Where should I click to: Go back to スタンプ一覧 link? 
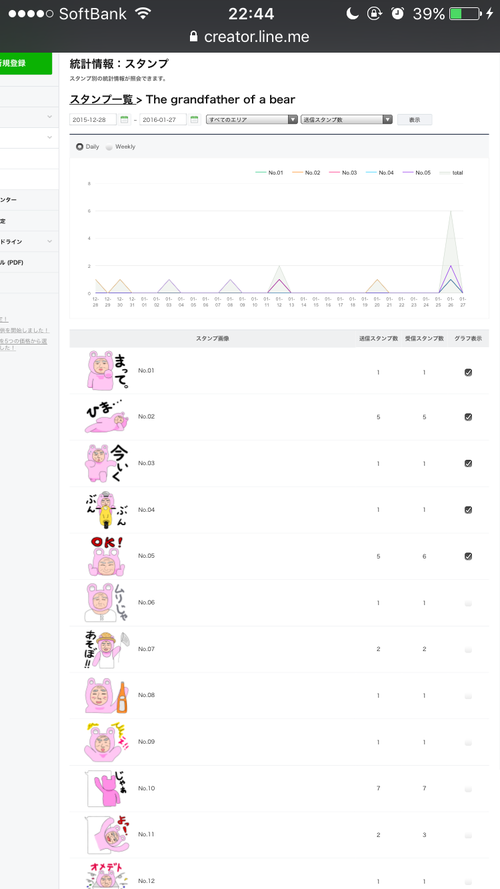[102, 99]
